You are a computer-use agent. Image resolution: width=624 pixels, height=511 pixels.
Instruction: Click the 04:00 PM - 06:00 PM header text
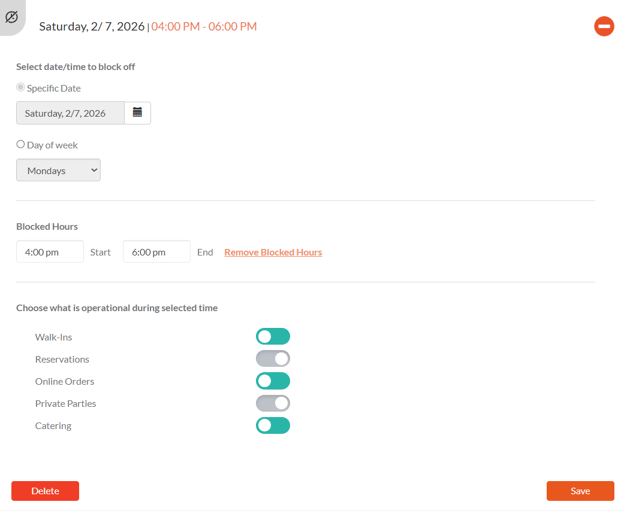[x=204, y=26]
